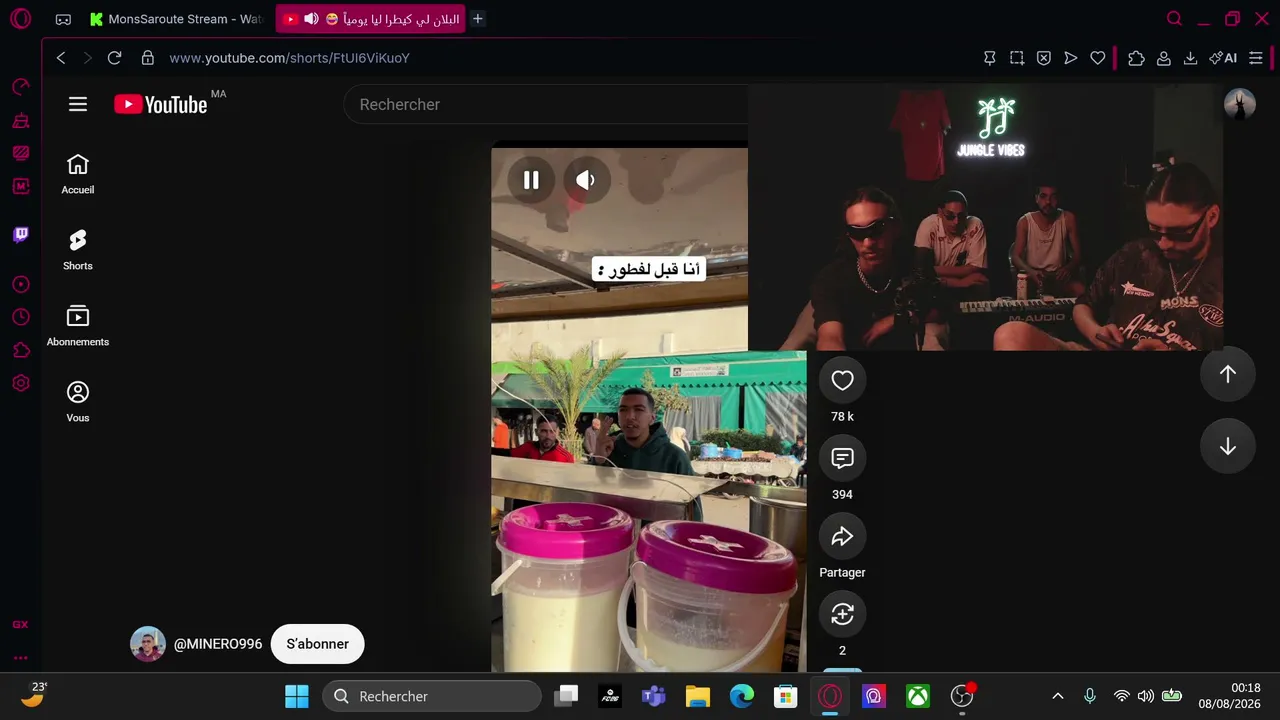Click the pinboard pin icon in toolbar
The image size is (1280, 720).
pyautogui.click(x=990, y=58)
